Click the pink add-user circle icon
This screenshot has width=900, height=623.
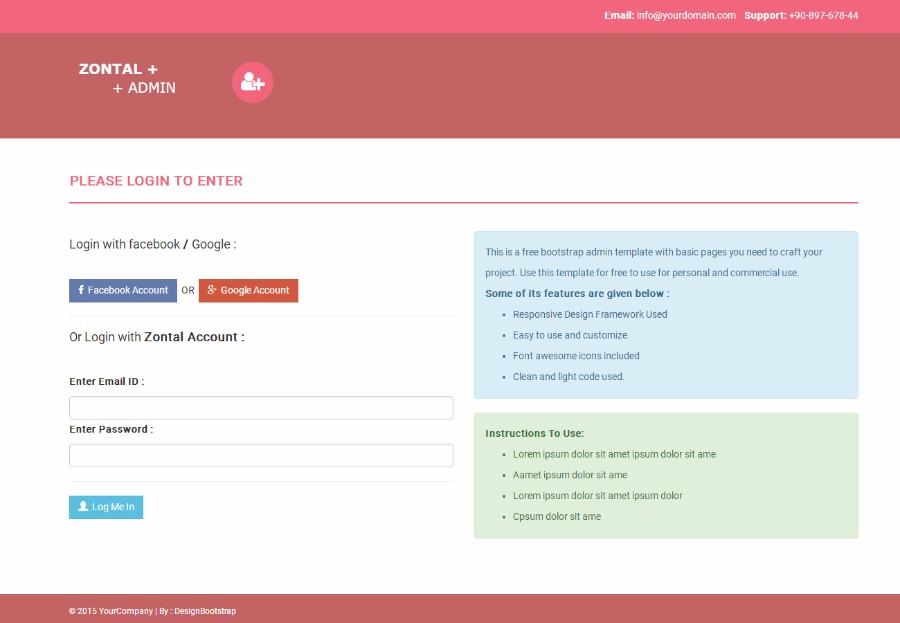point(253,82)
